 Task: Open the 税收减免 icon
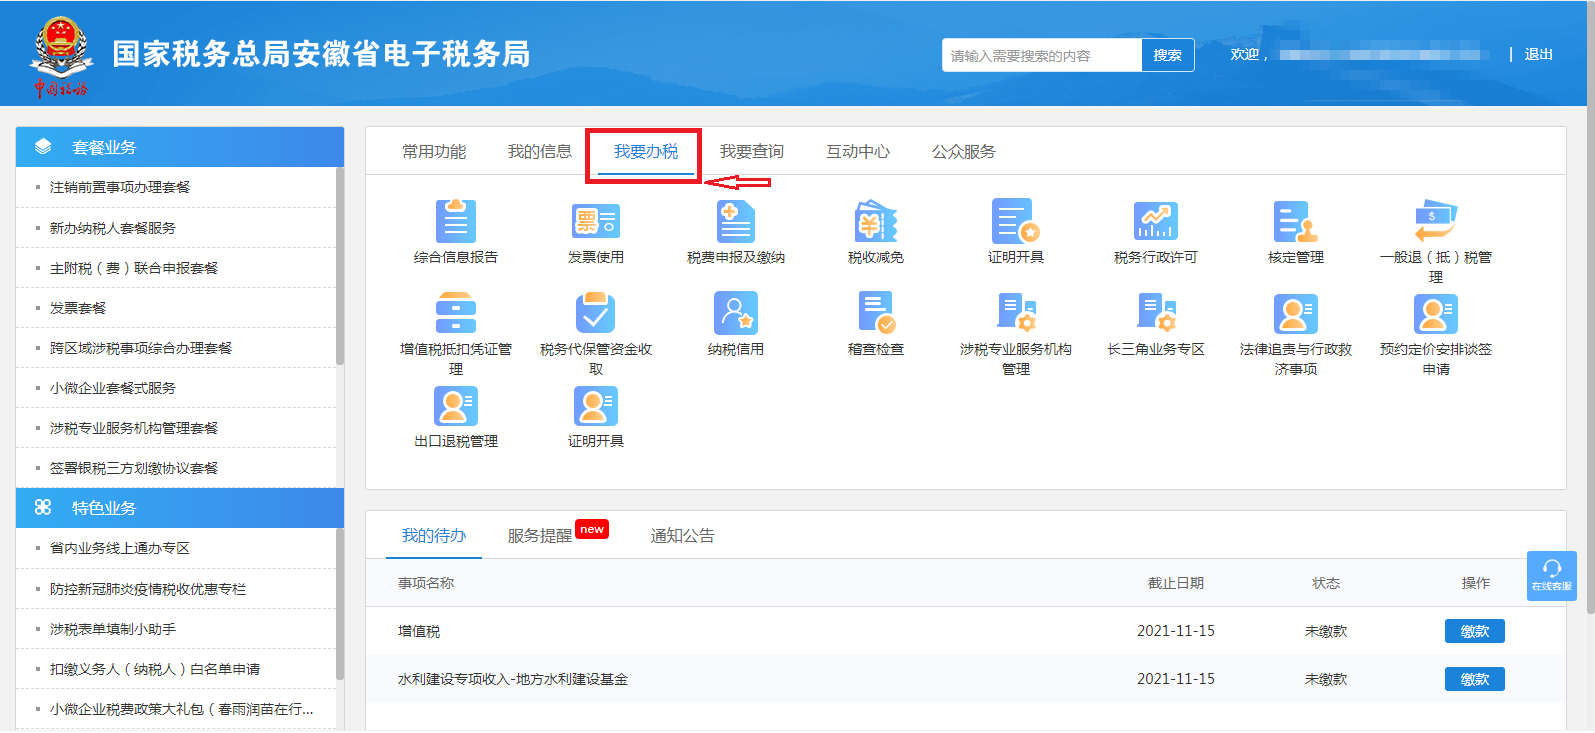pos(876,221)
